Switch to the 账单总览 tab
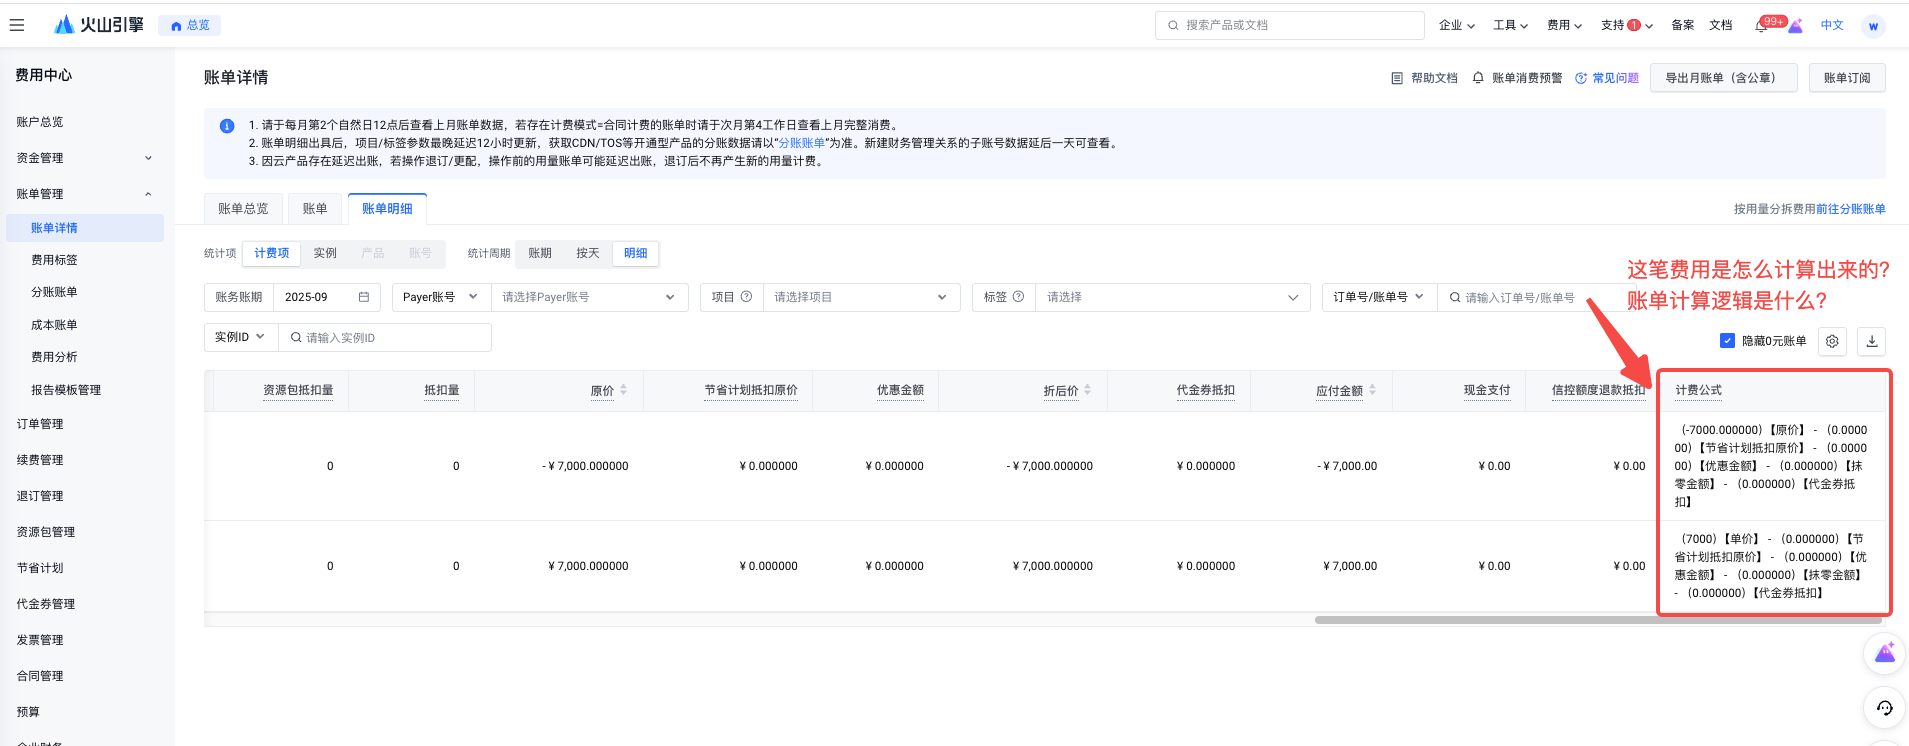The width and height of the screenshot is (1909, 746). pyautogui.click(x=243, y=209)
